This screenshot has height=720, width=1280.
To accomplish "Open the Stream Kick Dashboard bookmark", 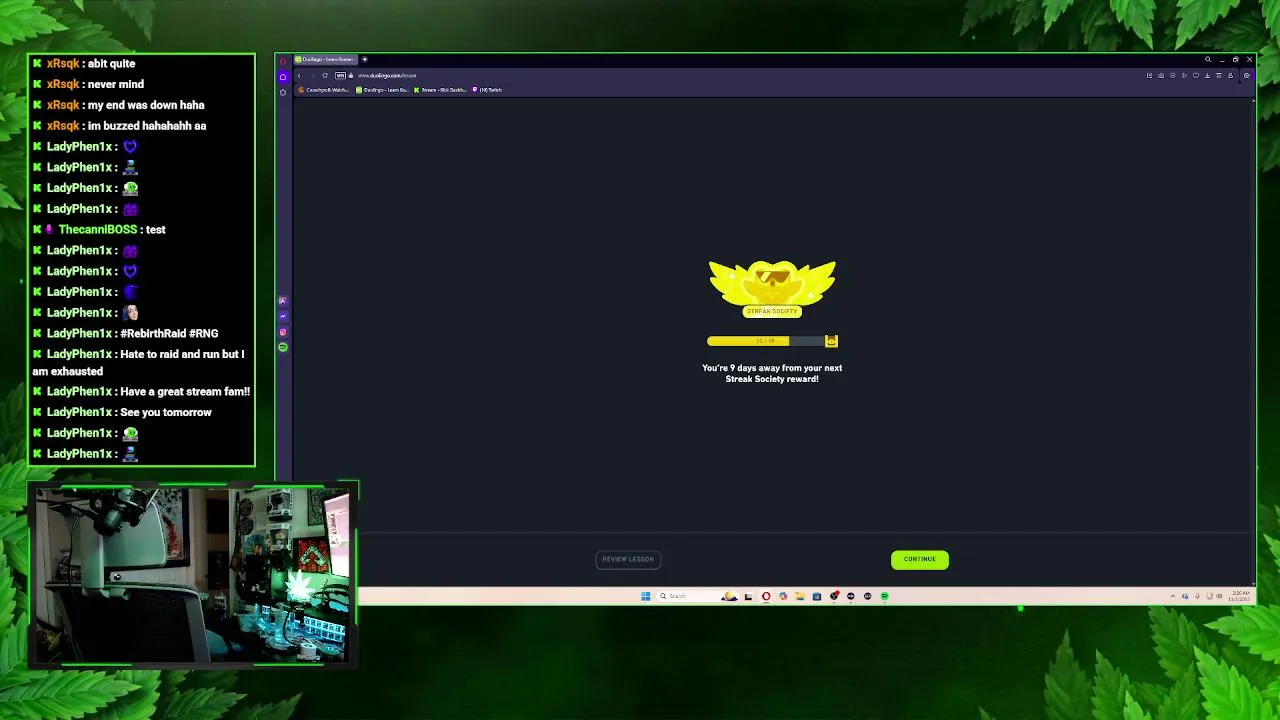I will click(x=440, y=90).
